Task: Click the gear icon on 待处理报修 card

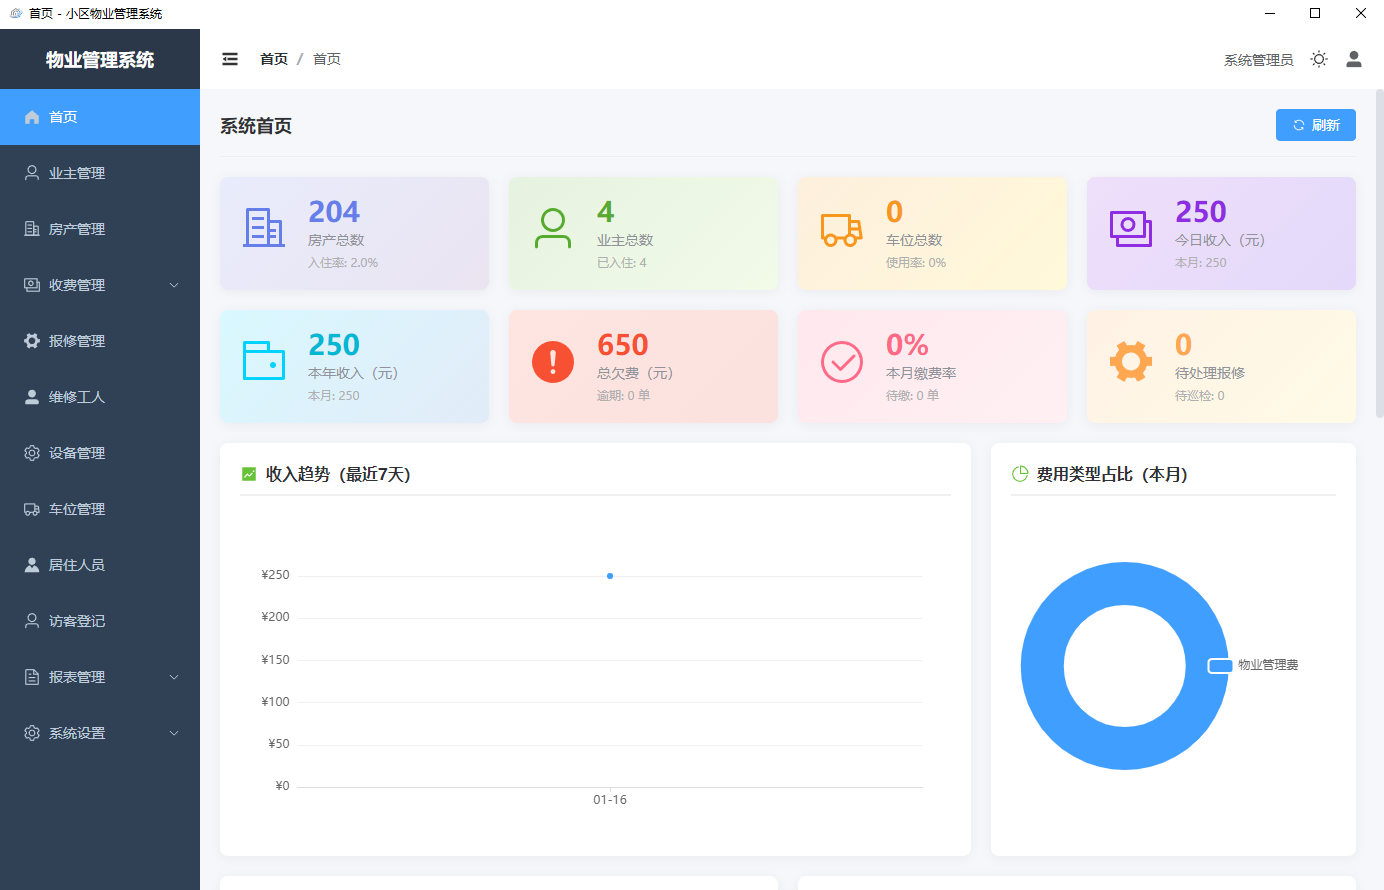Action: point(1130,362)
